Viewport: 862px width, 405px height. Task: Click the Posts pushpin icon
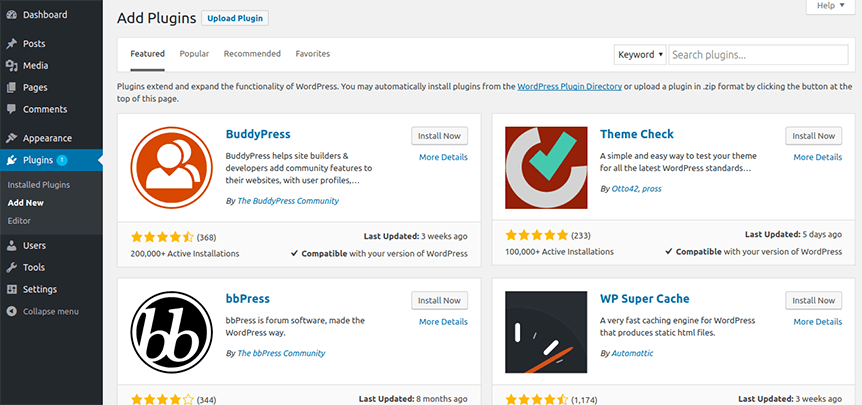pos(12,44)
